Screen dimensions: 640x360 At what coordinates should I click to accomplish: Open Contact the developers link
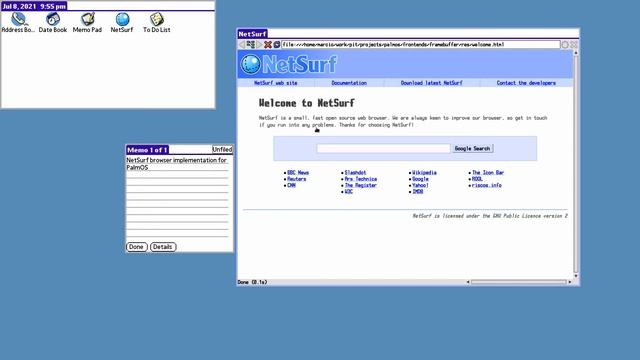coord(526,83)
